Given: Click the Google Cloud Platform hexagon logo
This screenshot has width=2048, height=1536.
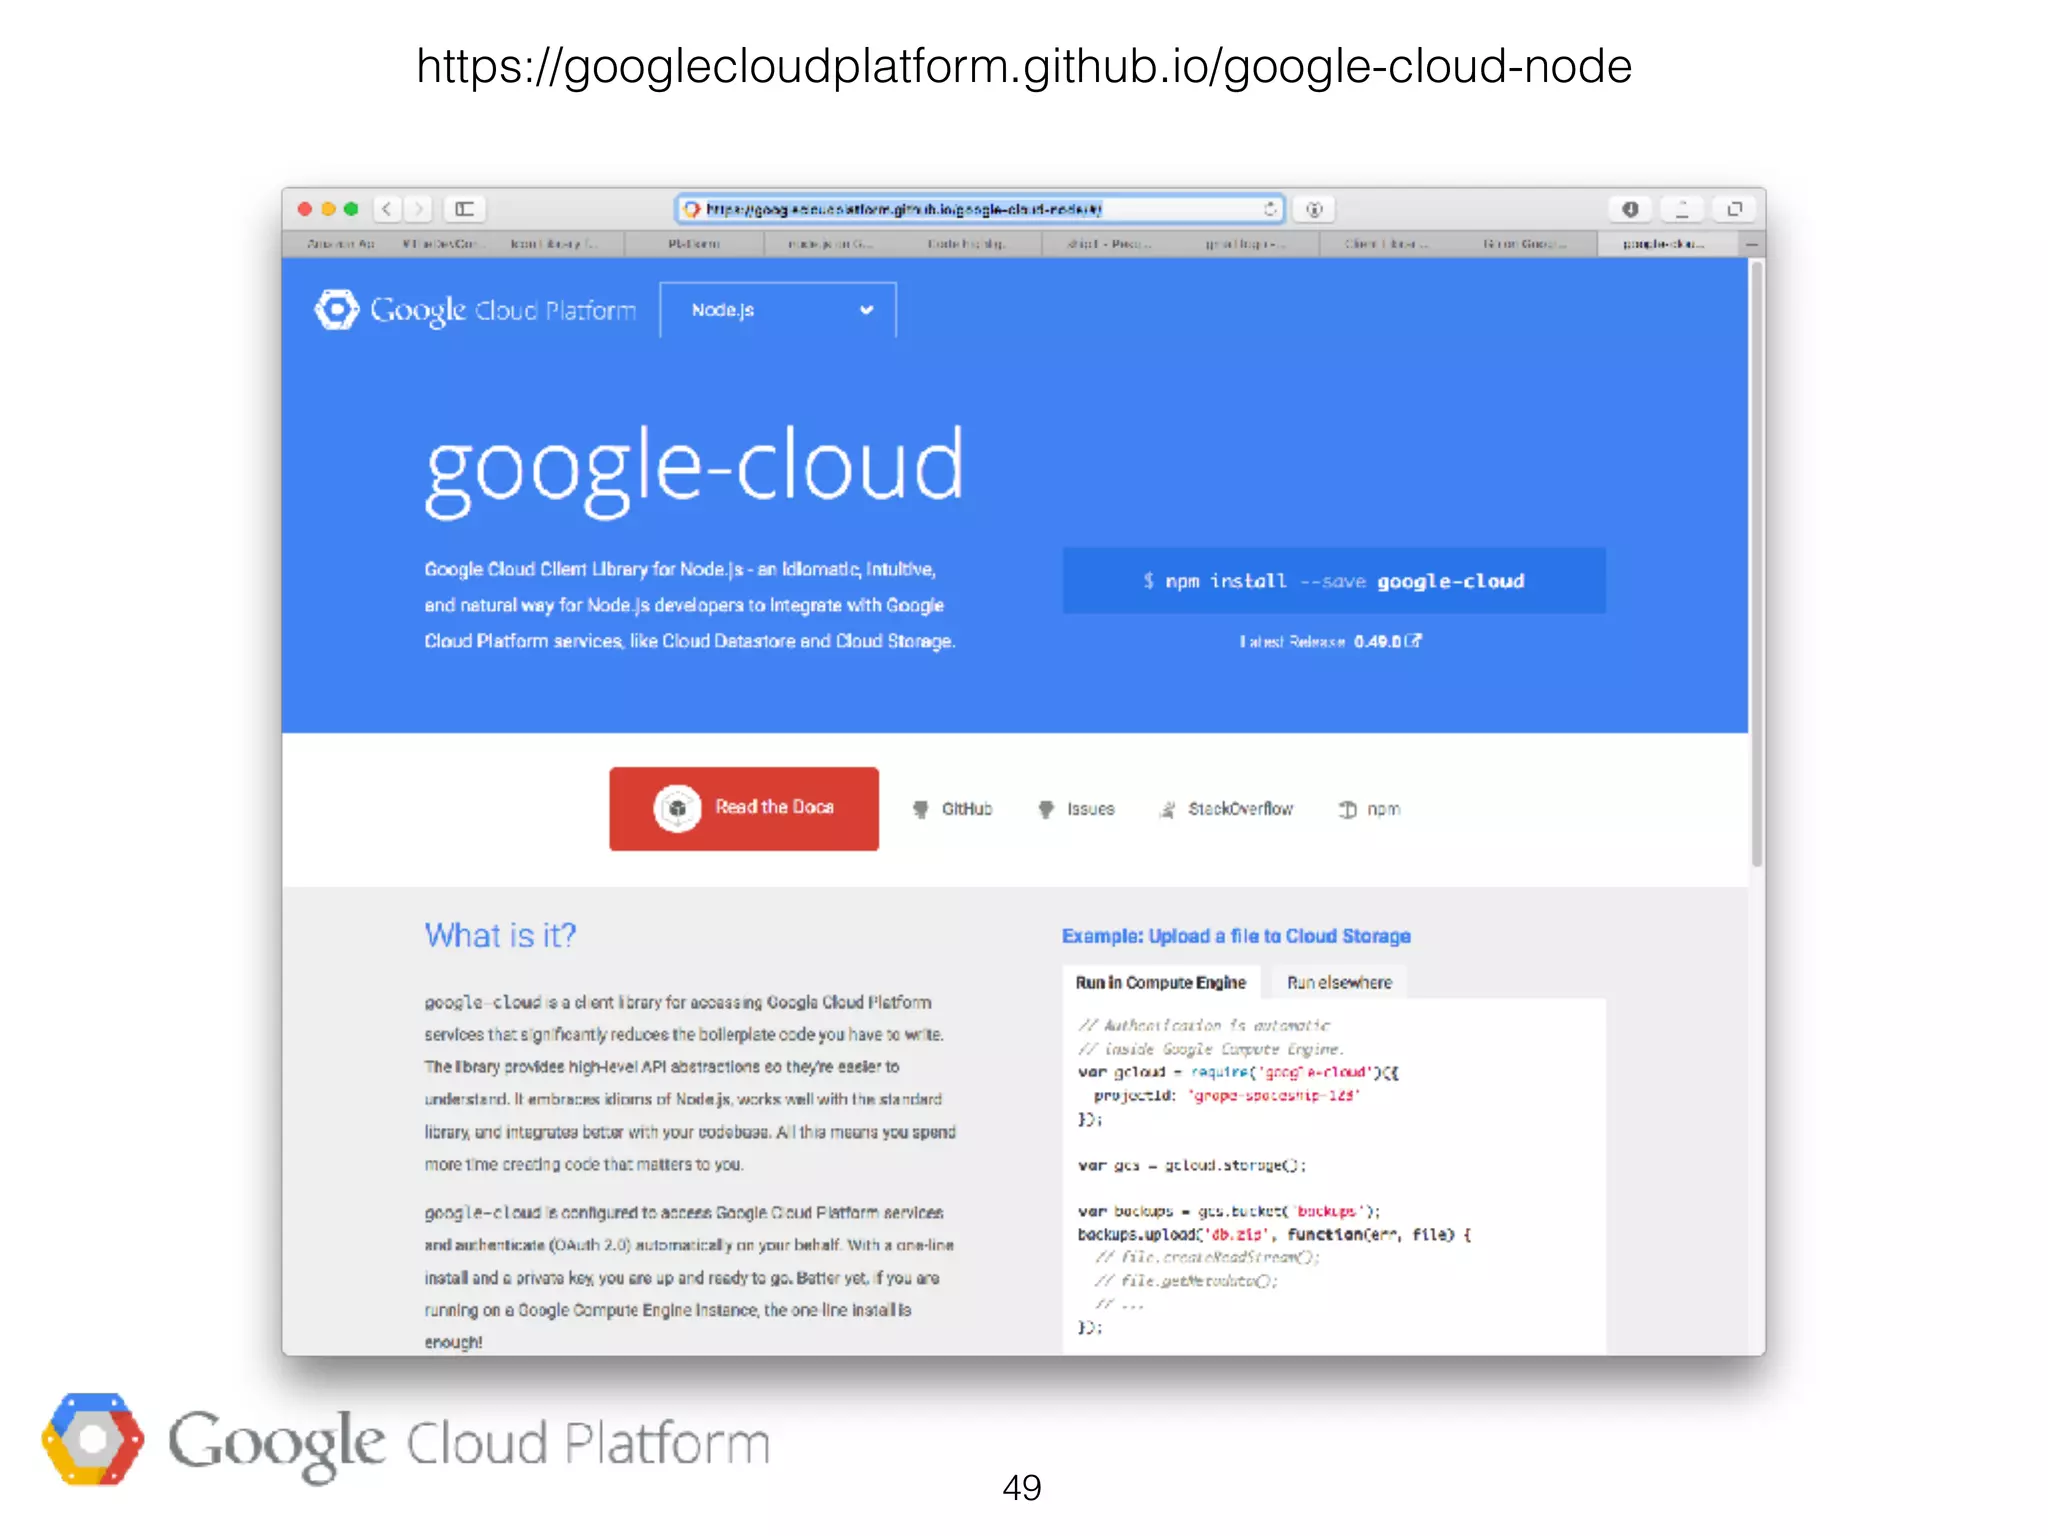Looking at the screenshot, I should coord(337,309).
